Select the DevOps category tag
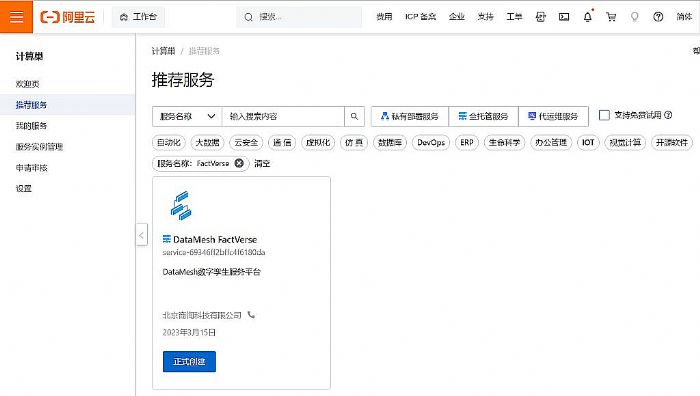Screen dimensions: 700x396 (x=431, y=142)
